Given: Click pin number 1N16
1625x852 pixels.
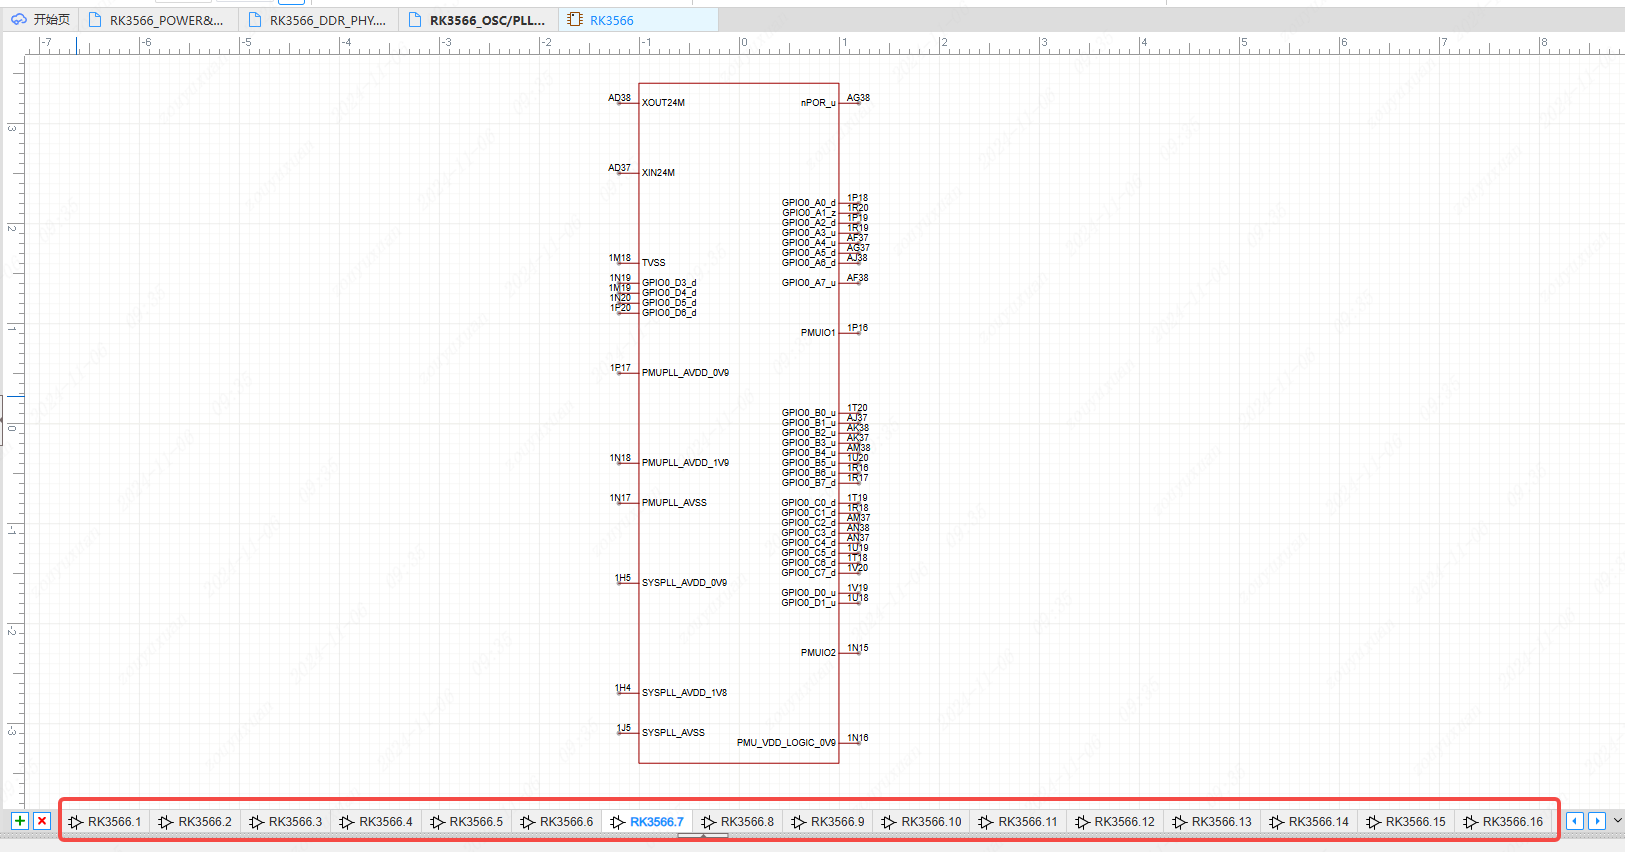Looking at the screenshot, I should point(858,738).
